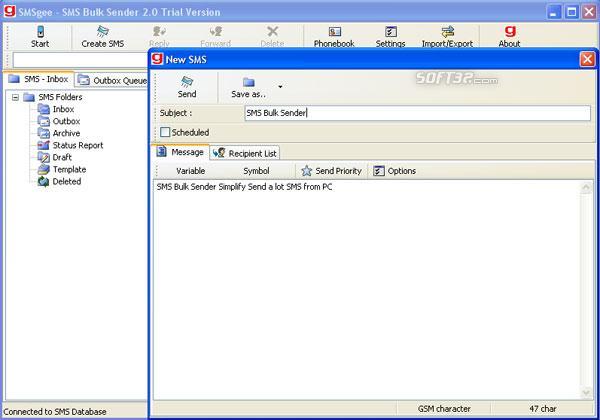Enable the Scheduled checkbox
Viewport: 600px width, 420px height.
tap(165, 132)
